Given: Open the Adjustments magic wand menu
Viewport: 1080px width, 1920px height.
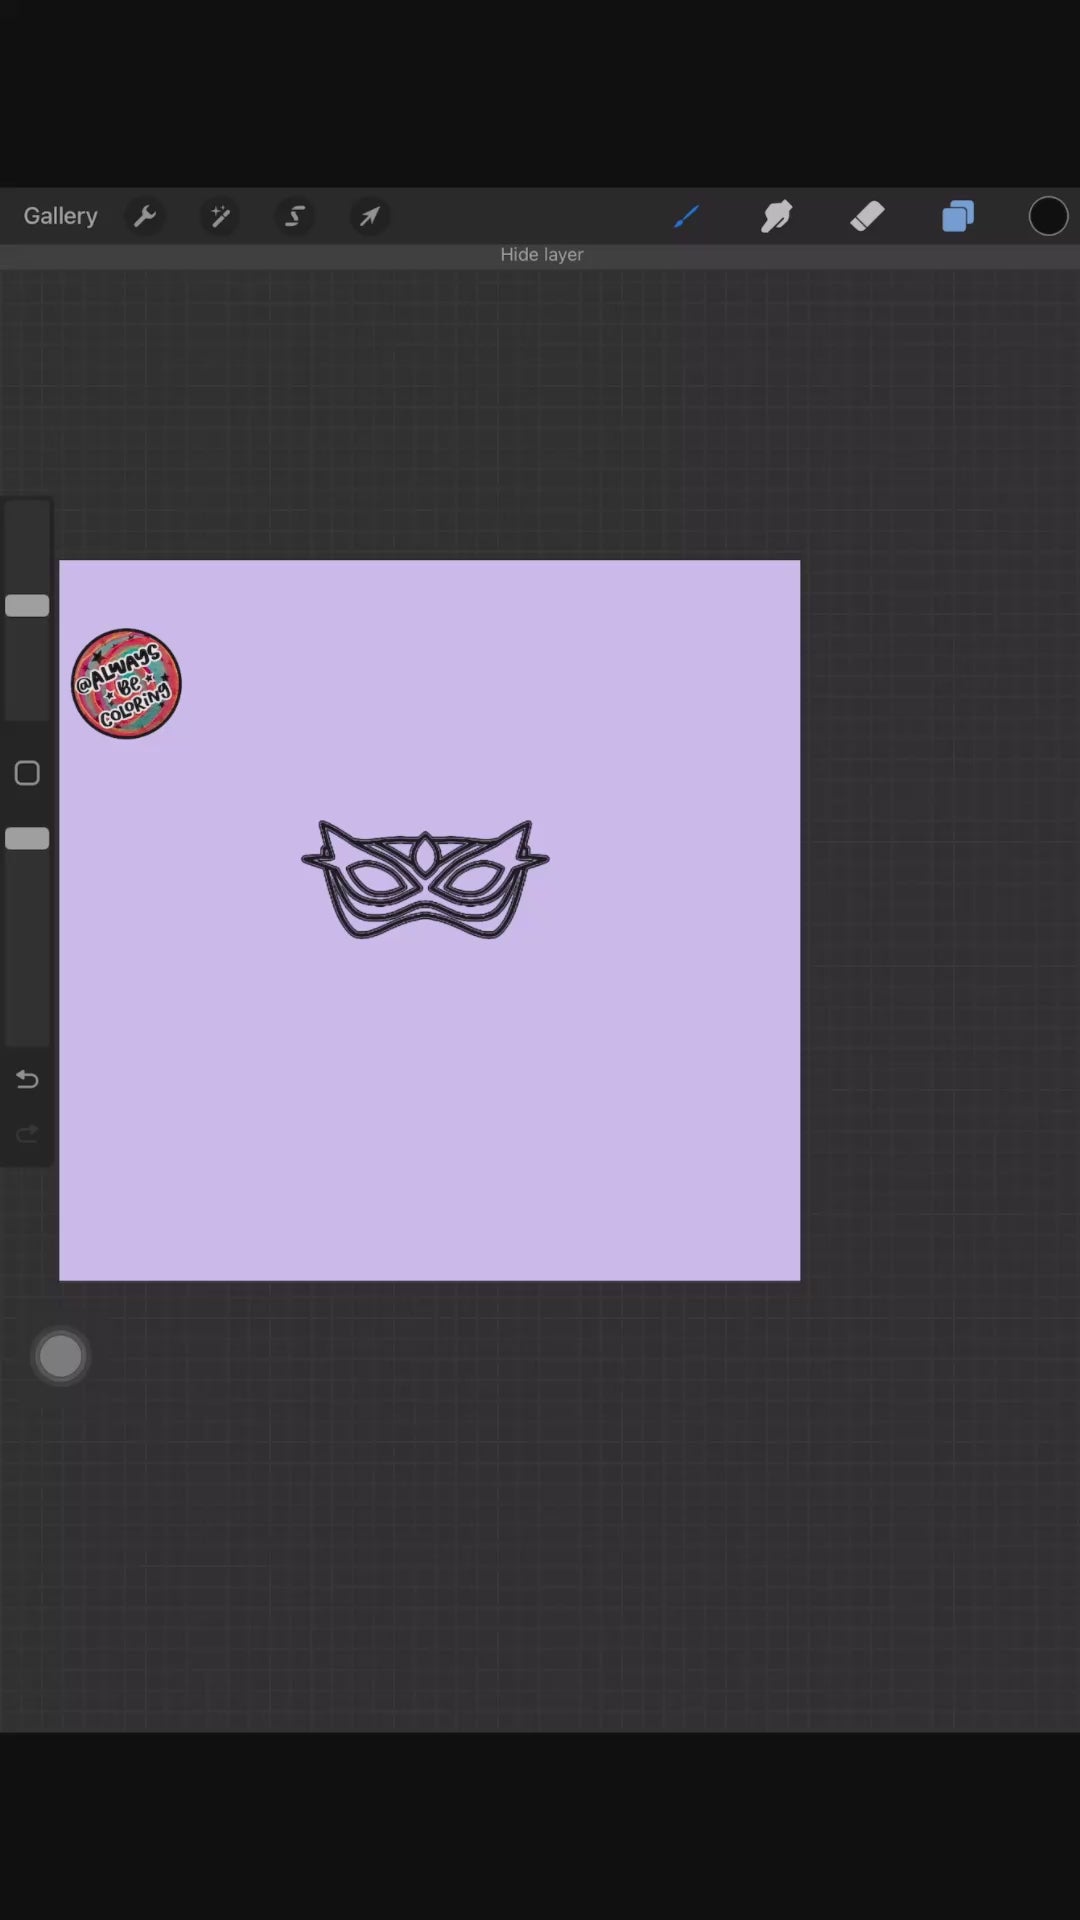Looking at the screenshot, I should (x=220, y=216).
